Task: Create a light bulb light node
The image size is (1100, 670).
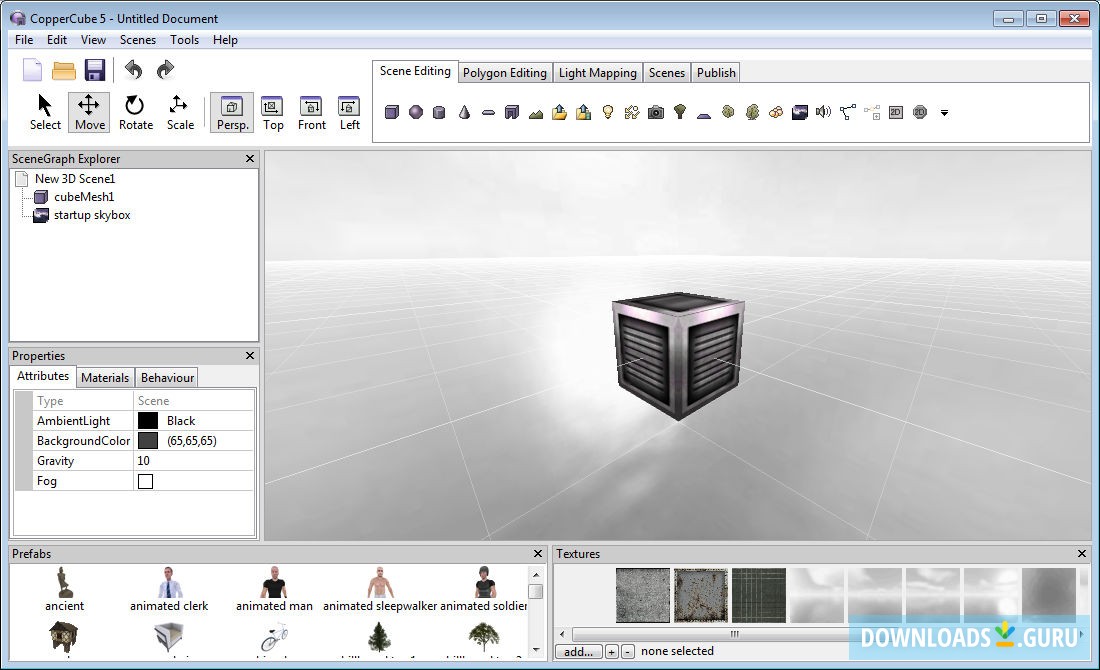Action: [x=607, y=113]
